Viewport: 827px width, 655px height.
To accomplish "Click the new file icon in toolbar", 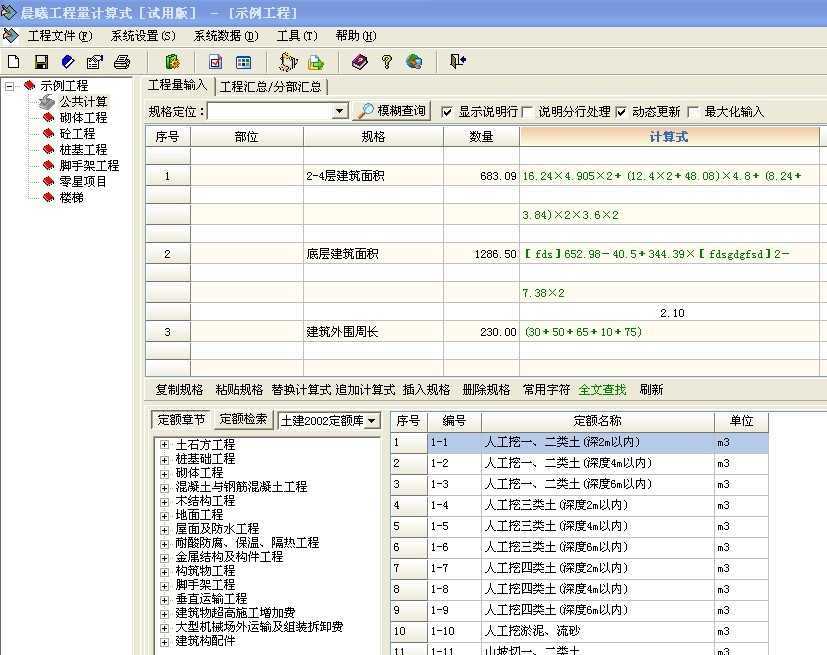I will (x=14, y=62).
